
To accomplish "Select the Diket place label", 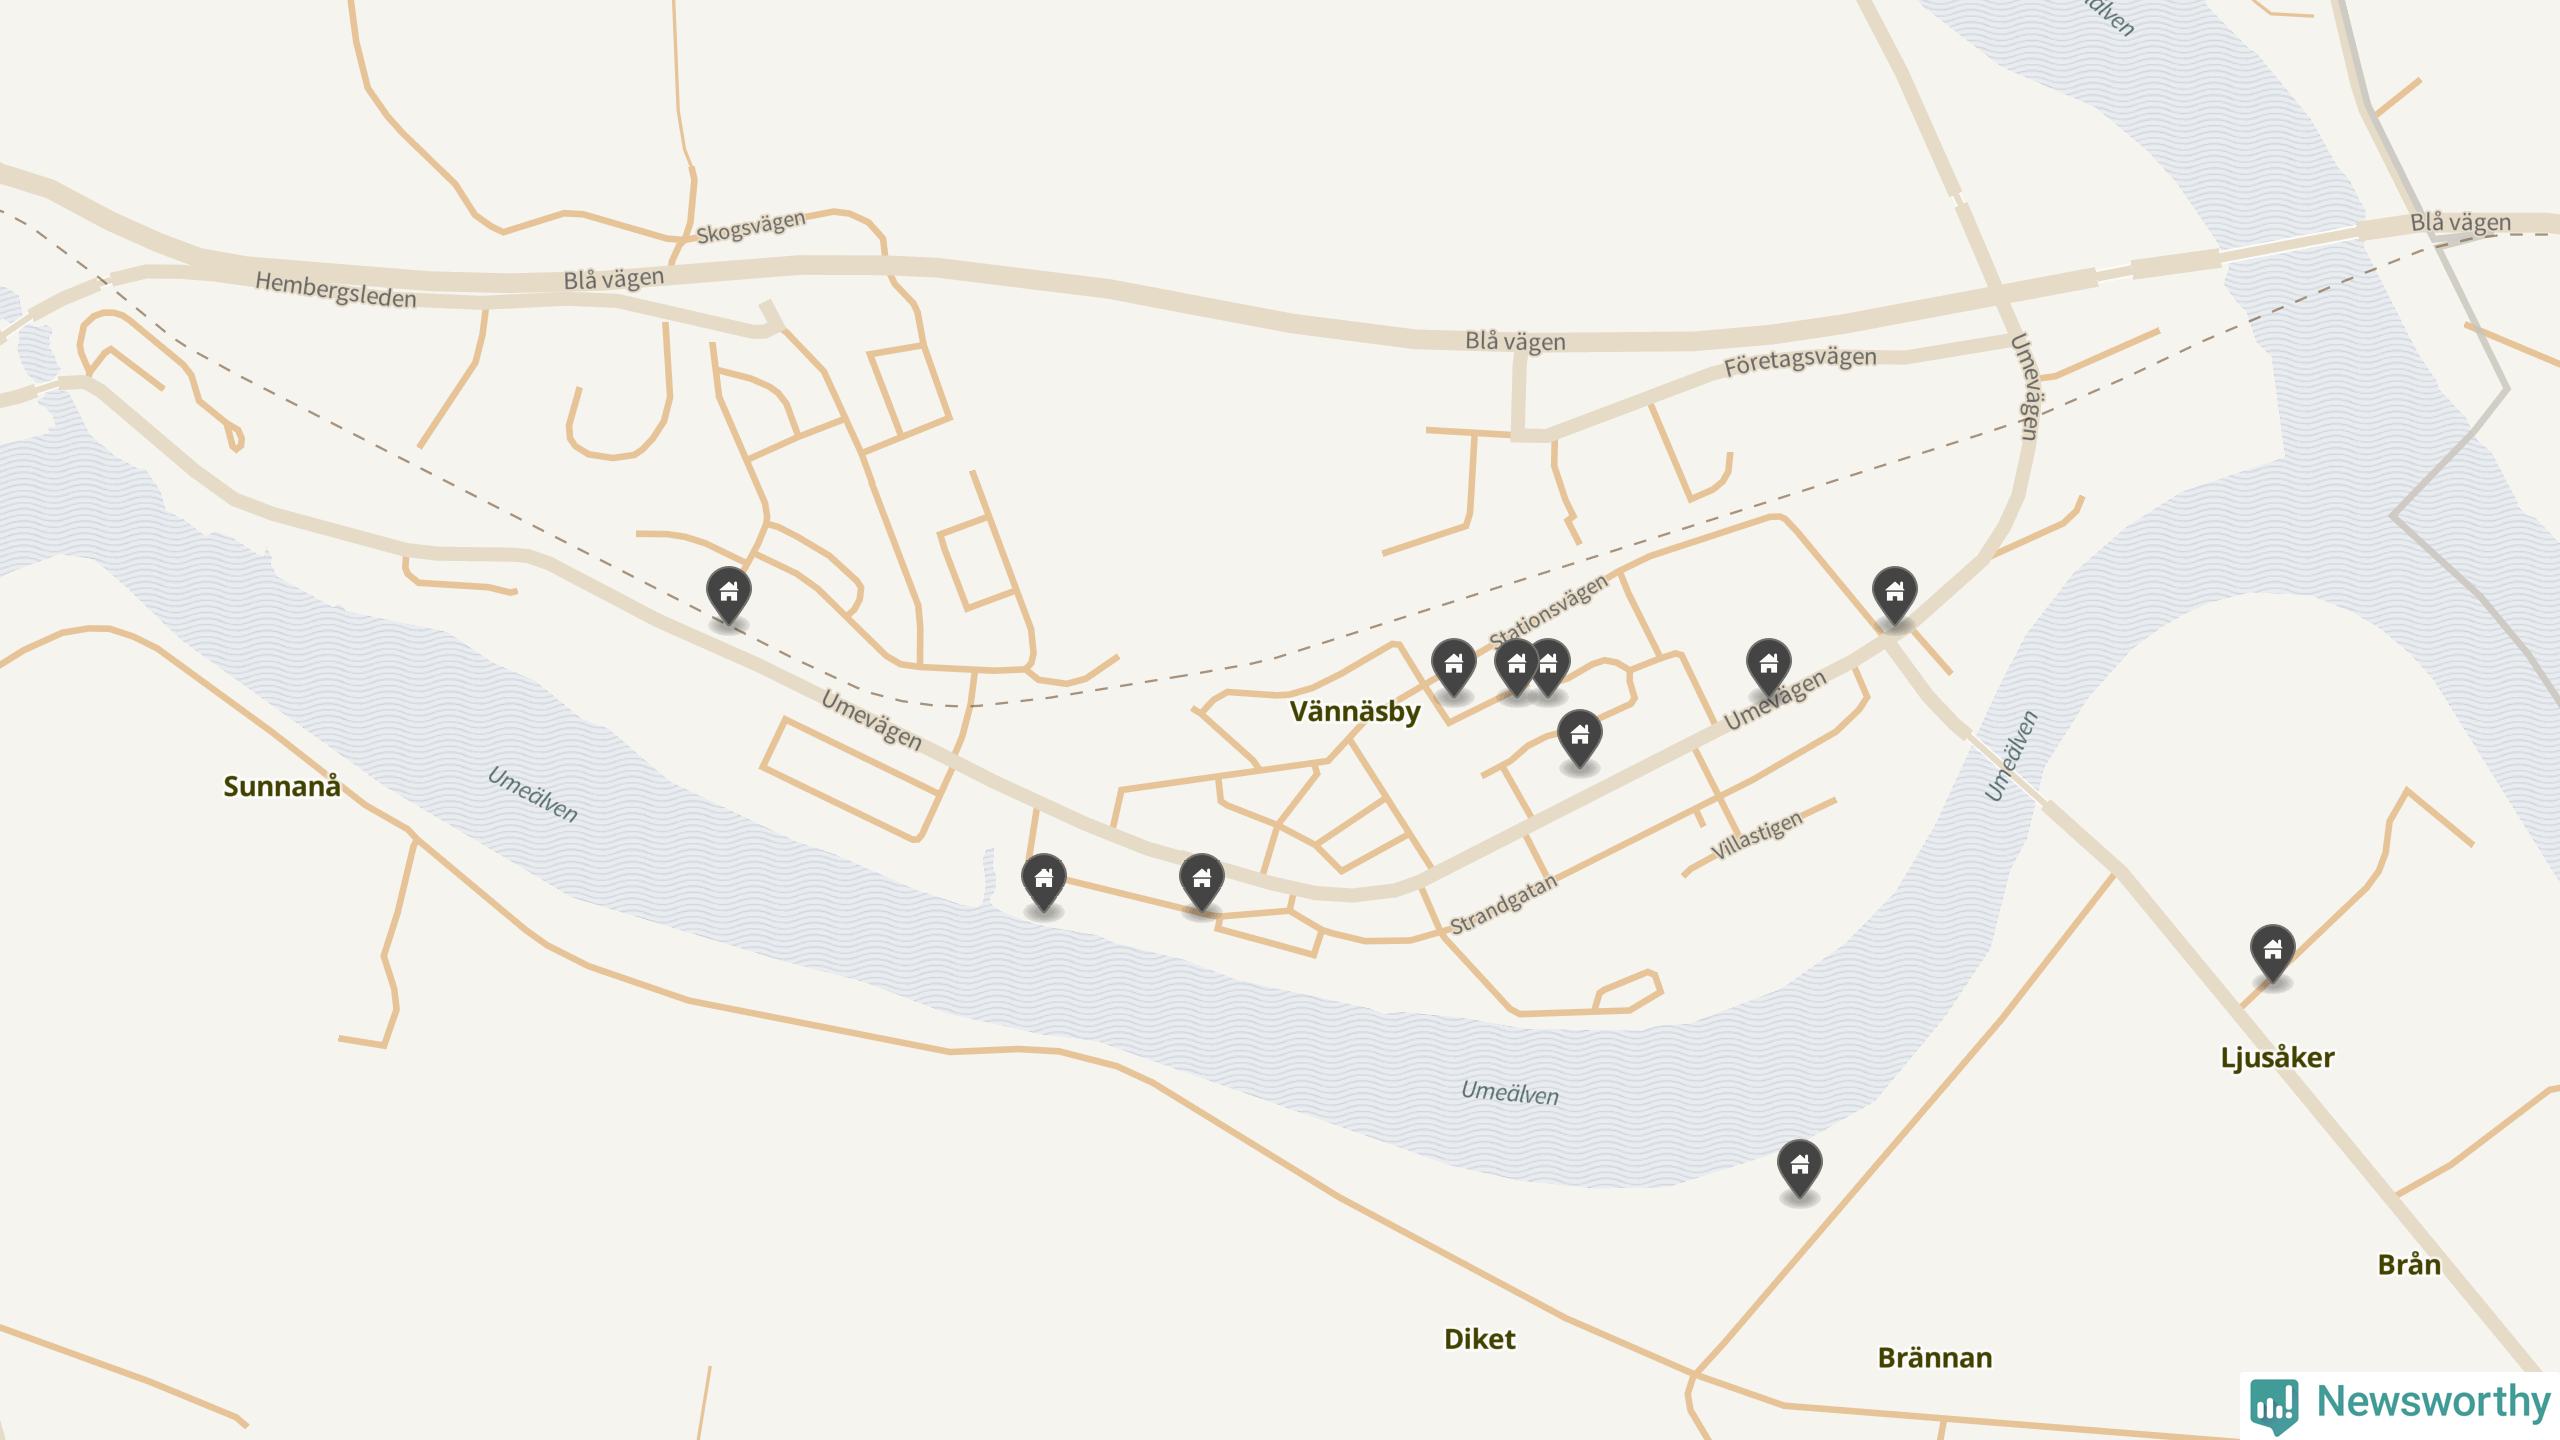I will point(1479,1339).
